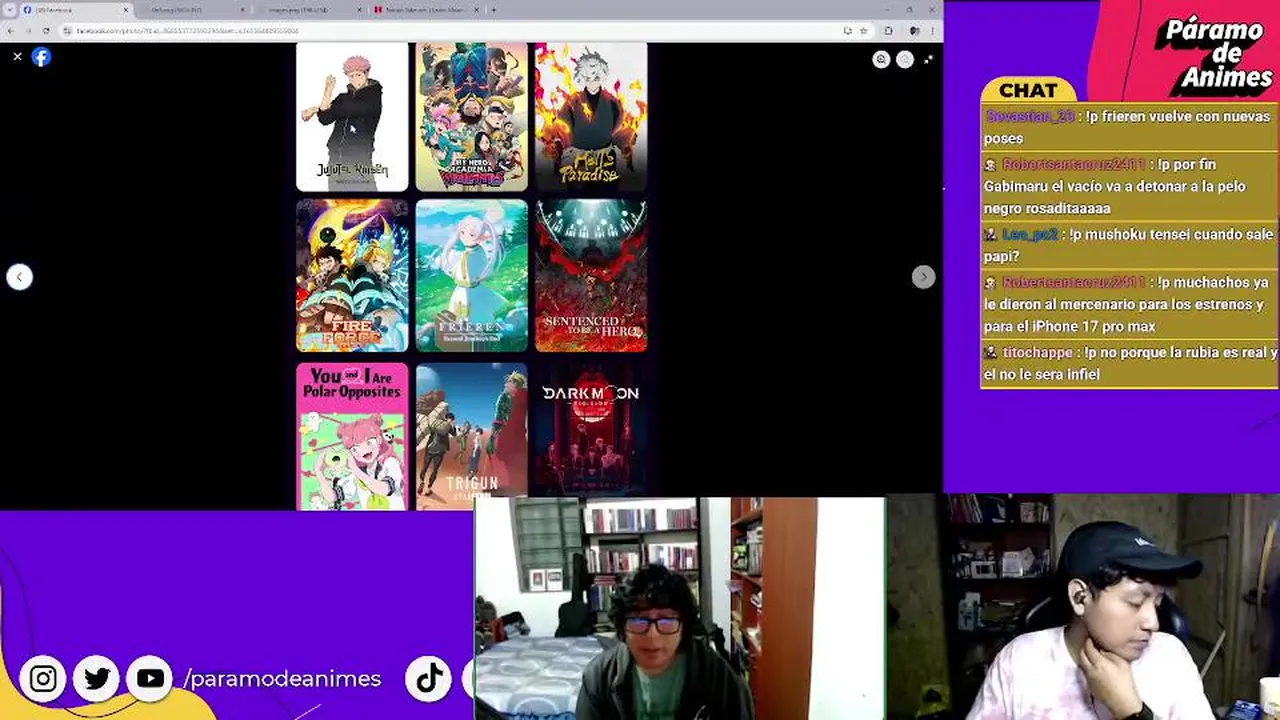Click the middle webcam feed with glasses
The image size is (1280, 720).
point(679,609)
